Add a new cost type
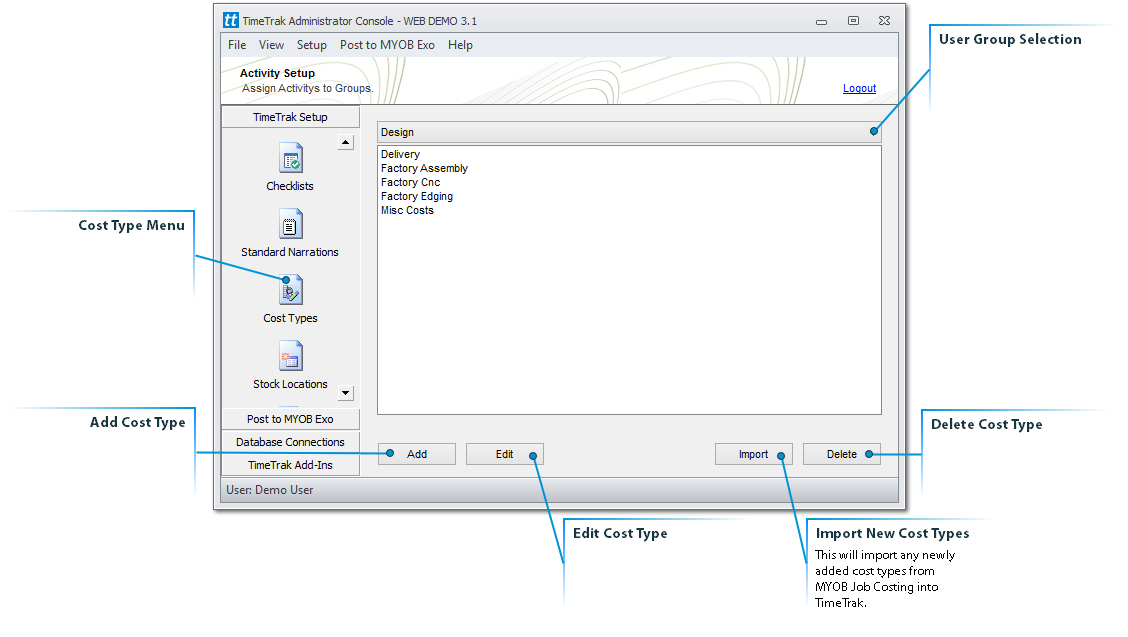This screenshot has width=1128, height=637. tap(417, 454)
